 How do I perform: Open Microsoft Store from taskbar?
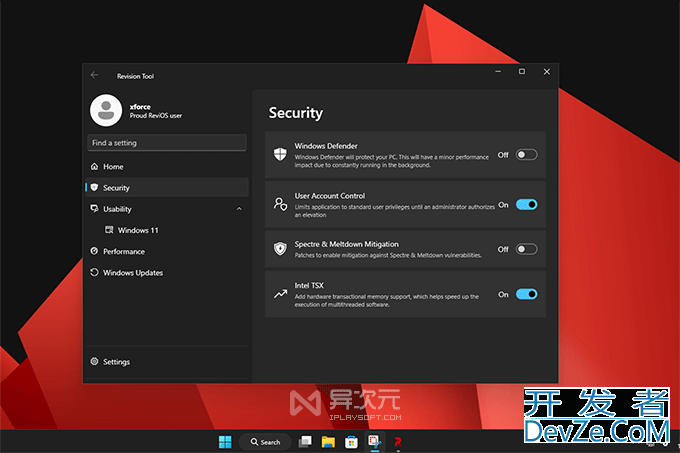pos(351,442)
